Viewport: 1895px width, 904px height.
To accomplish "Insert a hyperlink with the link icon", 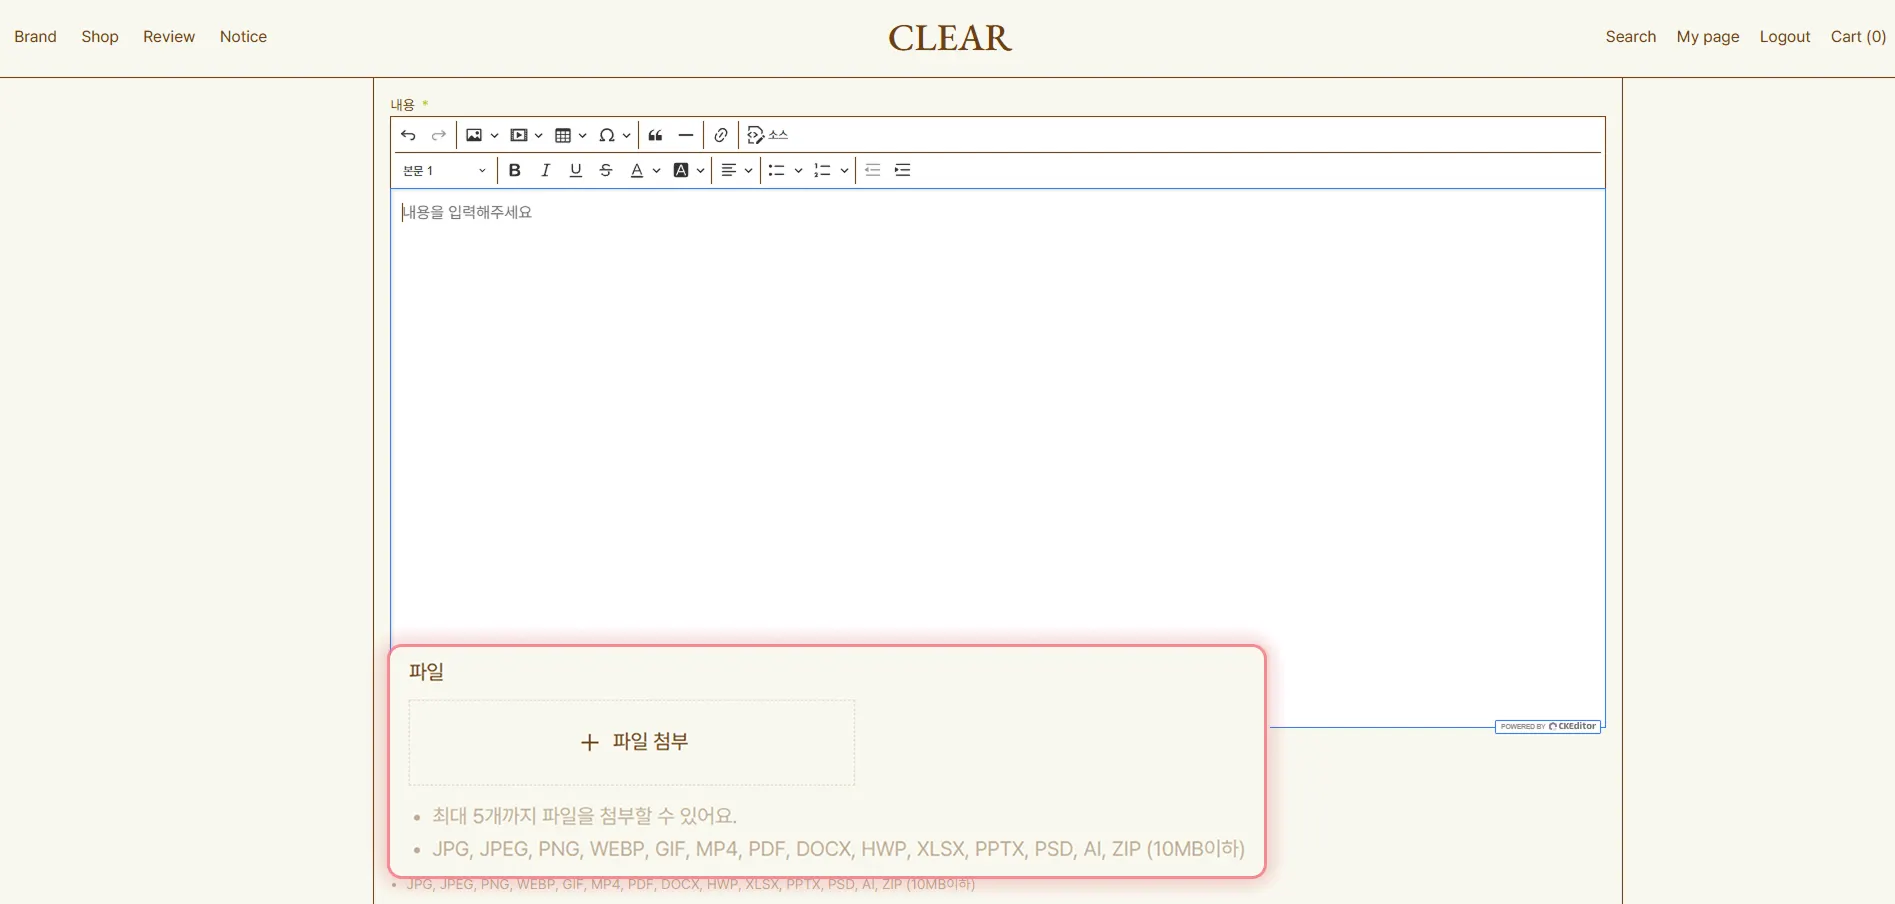I will coord(721,135).
